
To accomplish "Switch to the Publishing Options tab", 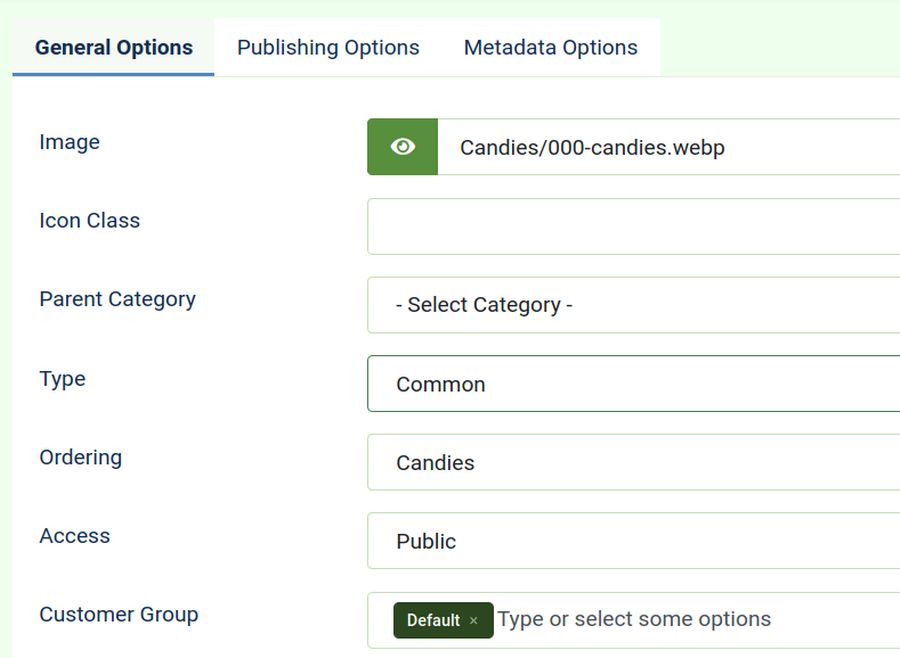I will (328, 47).
